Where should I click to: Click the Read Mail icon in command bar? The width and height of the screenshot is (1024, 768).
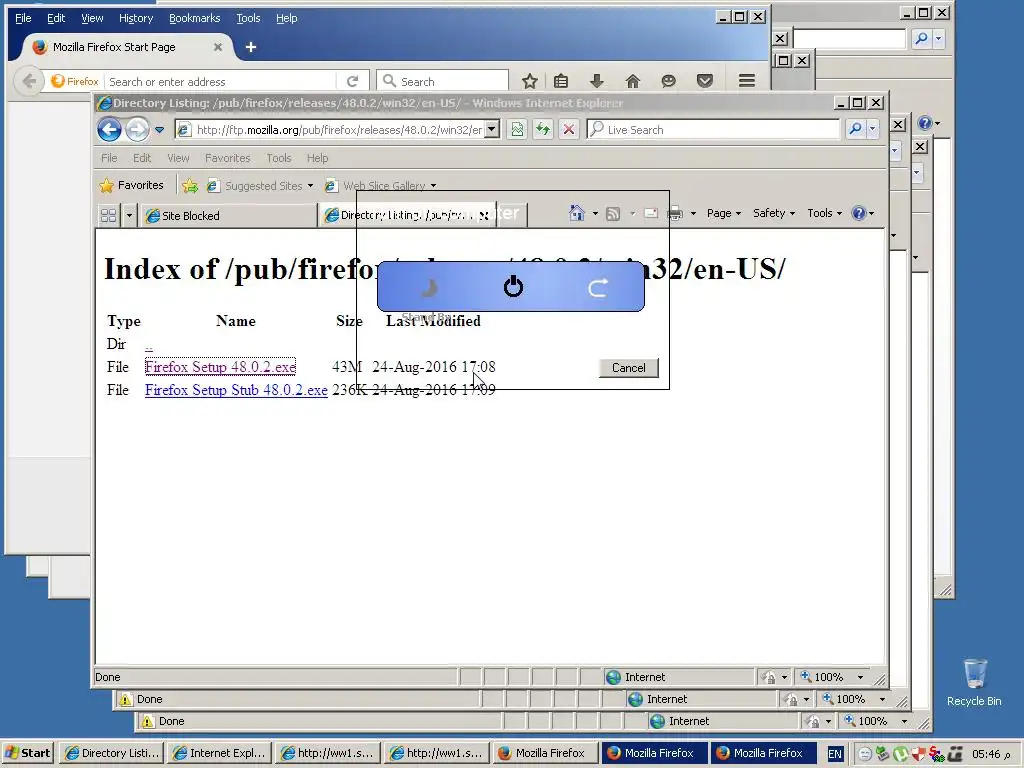click(x=650, y=214)
